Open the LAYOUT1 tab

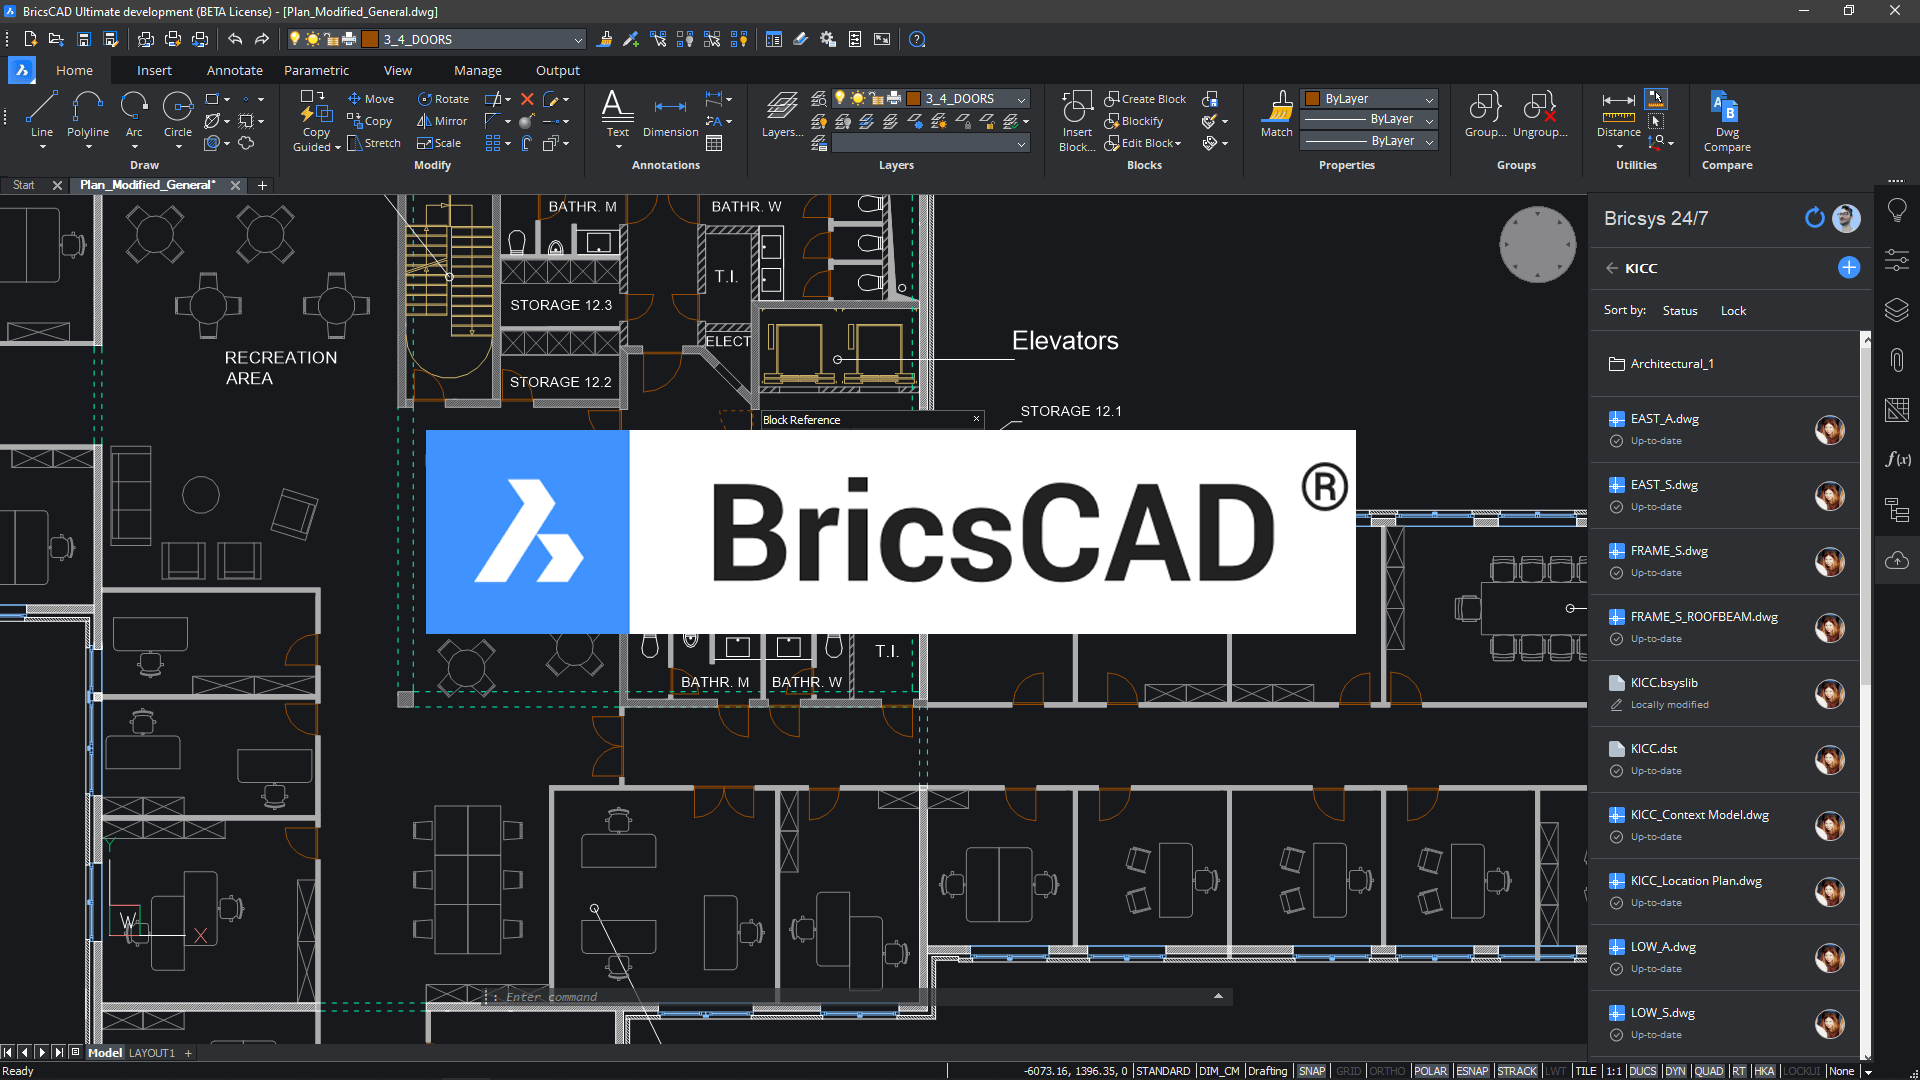(x=151, y=1052)
